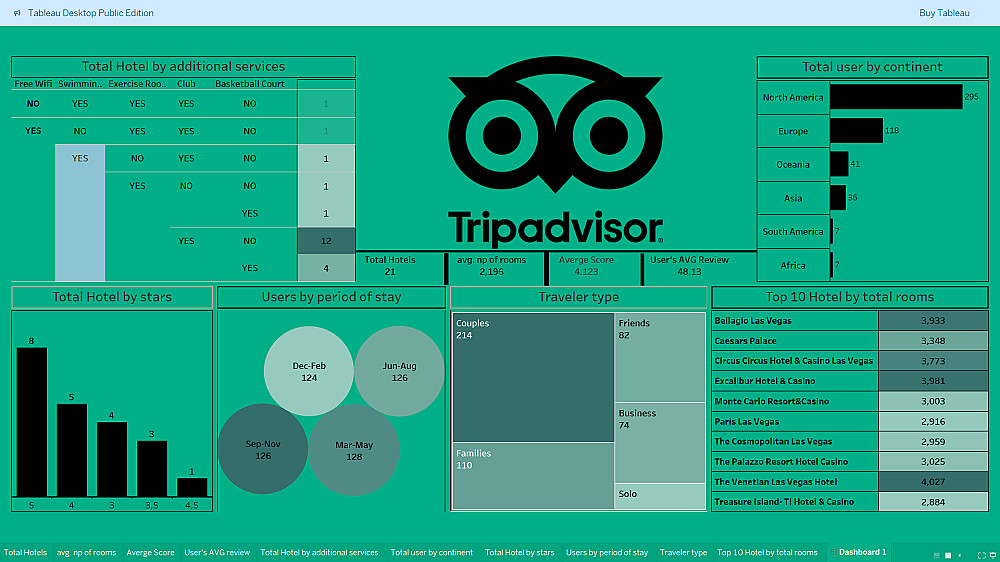The height and width of the screenshot is (562, 1000).
Task: Click Treasure Island- TI Hotel & Casino row
Action: [849, 502]
